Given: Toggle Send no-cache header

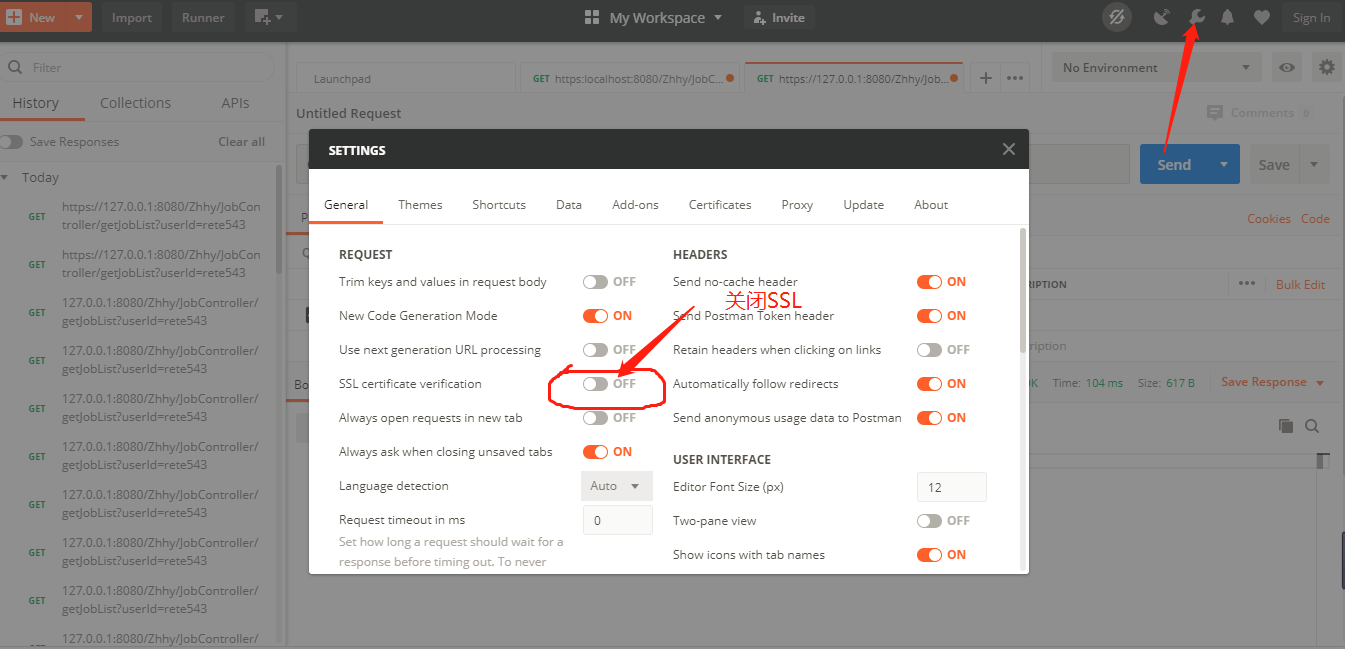Looking at the screenshot, I should point(930,282).
